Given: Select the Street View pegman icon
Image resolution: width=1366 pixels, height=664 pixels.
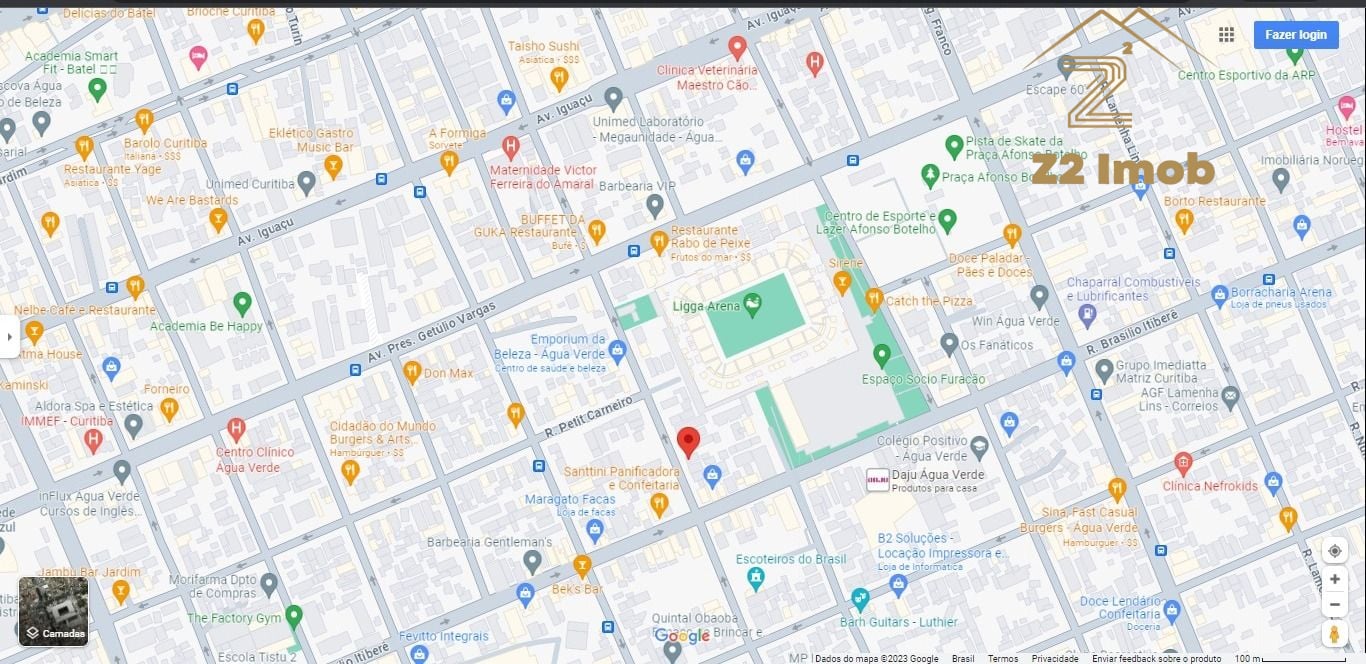Looking at the screenshot, I should click(1334, 634).
